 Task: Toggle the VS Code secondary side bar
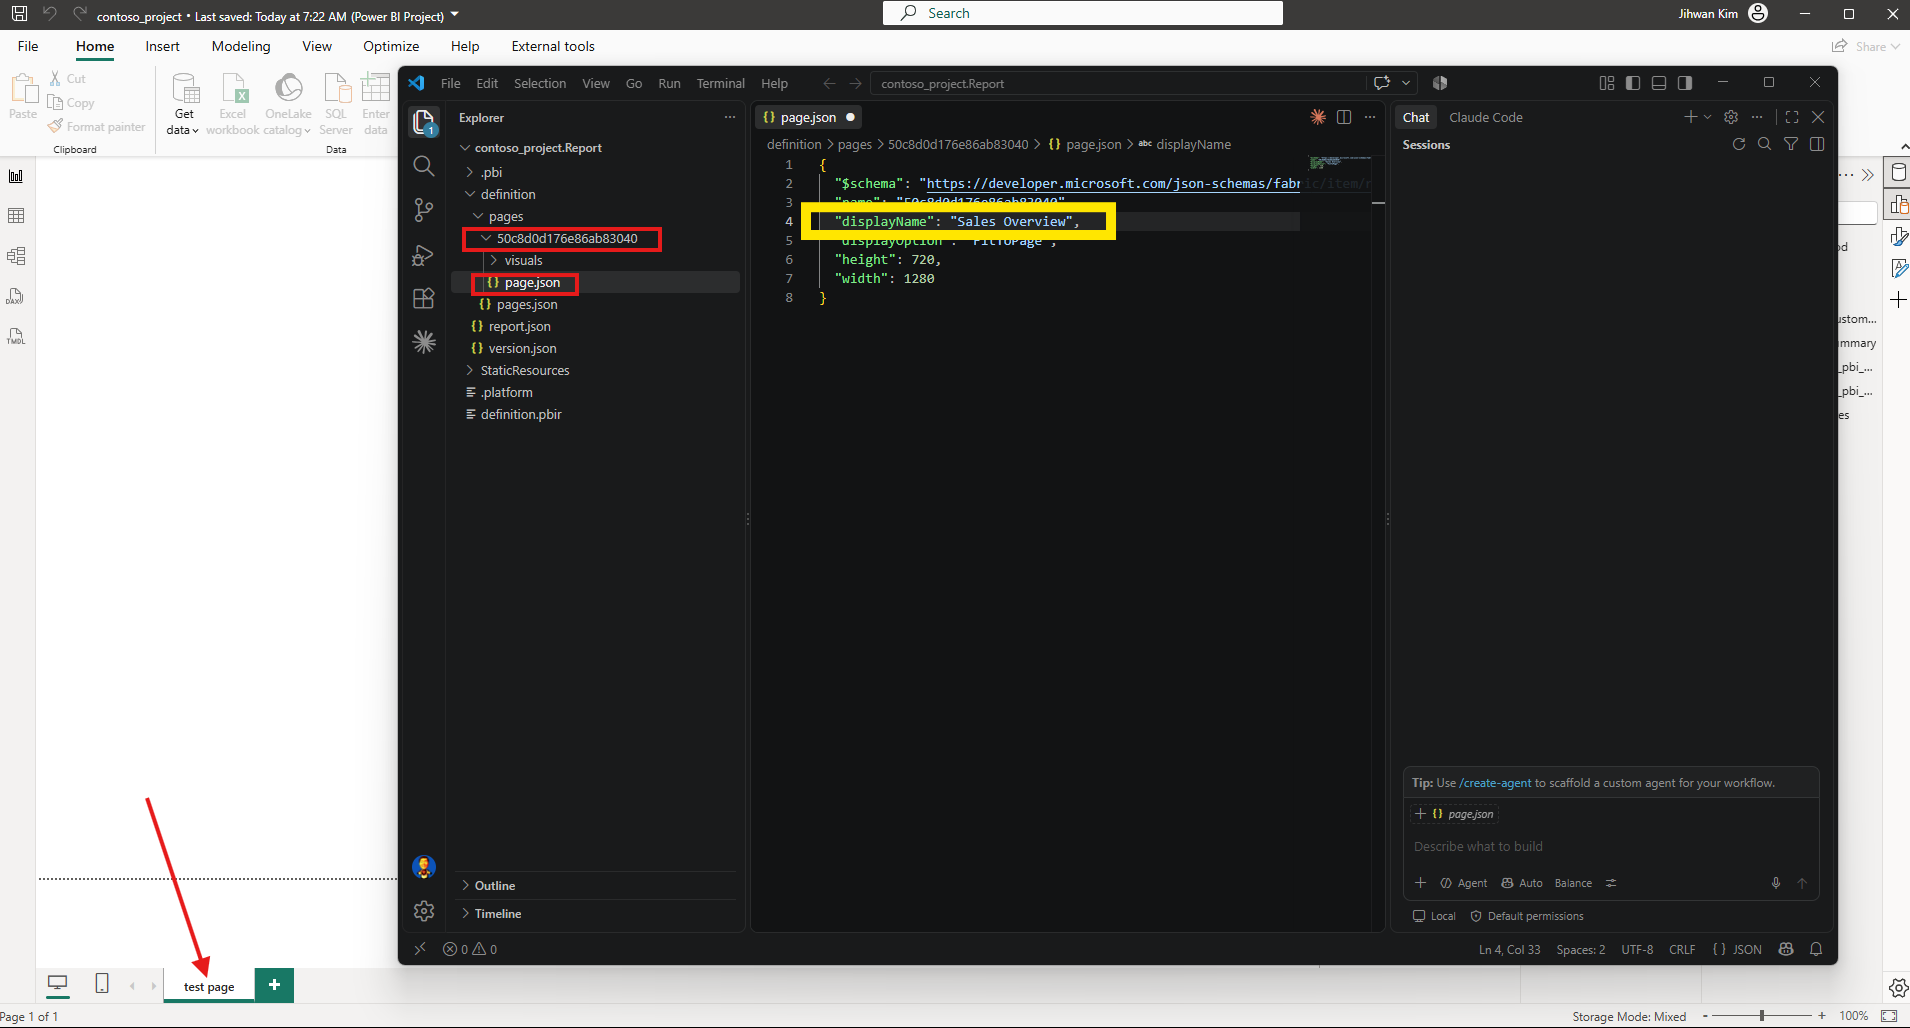1685,83
